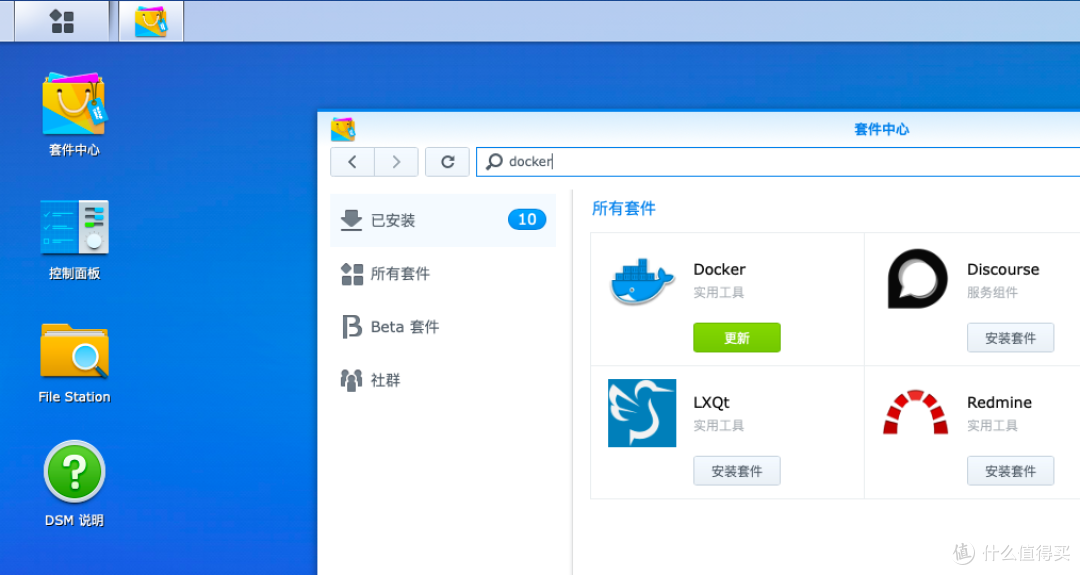Focus the search field containing docker
Screen dimensions: 1080x575
[x=778, y=162]
